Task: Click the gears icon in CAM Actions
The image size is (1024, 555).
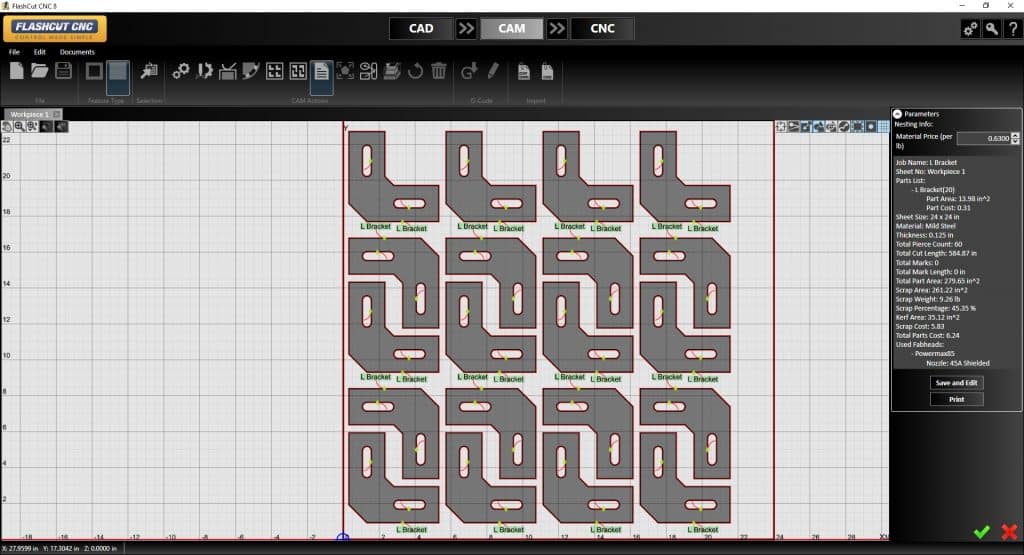Action: pyautogui.click(x=181, y=71)
